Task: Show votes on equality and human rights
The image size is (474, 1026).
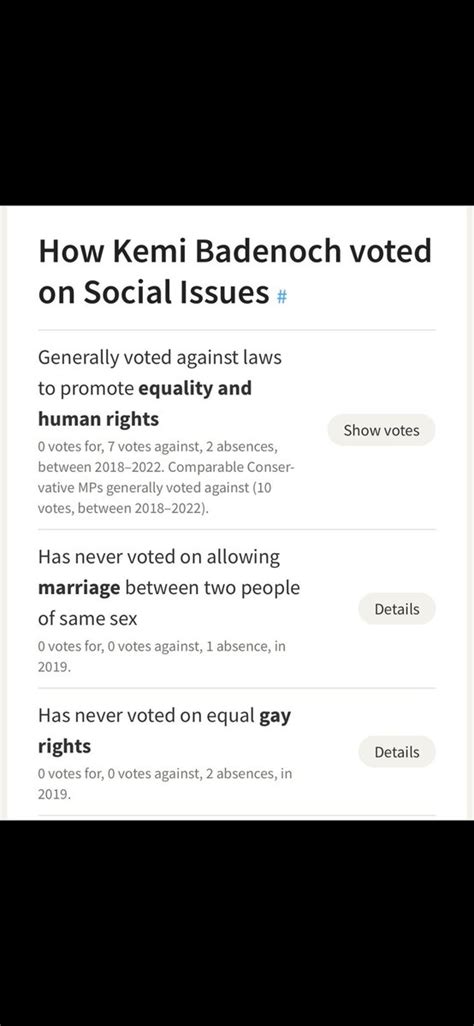Action: pos(381,430)
